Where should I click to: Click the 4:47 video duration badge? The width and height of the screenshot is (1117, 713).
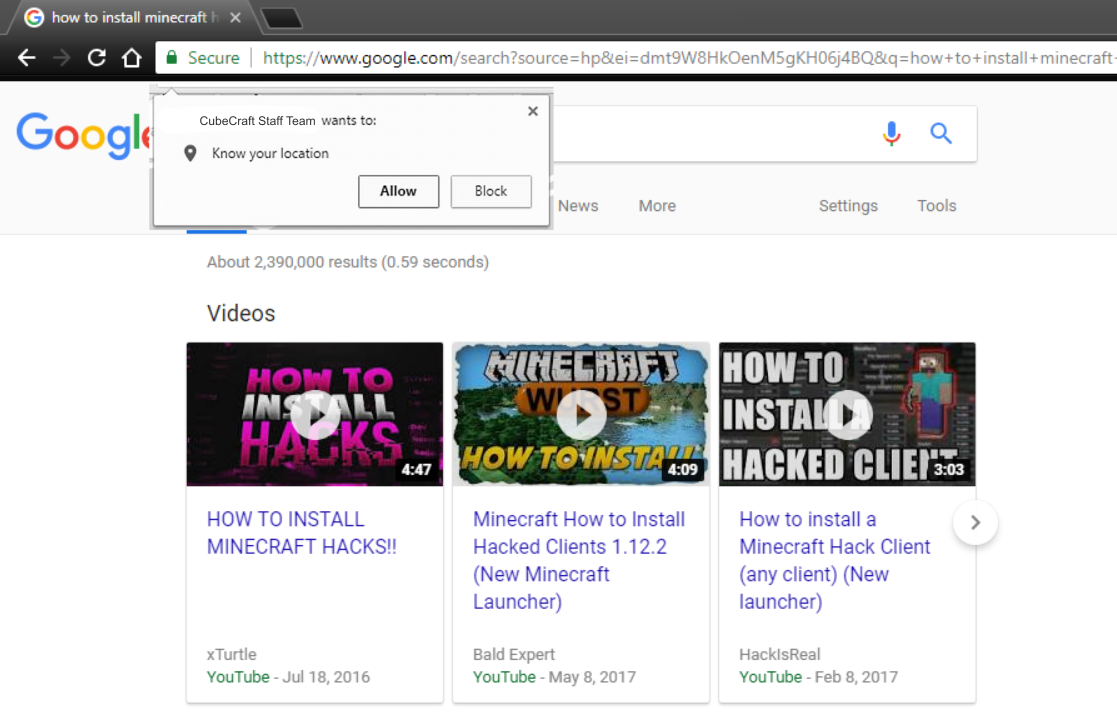click(416, 470)
